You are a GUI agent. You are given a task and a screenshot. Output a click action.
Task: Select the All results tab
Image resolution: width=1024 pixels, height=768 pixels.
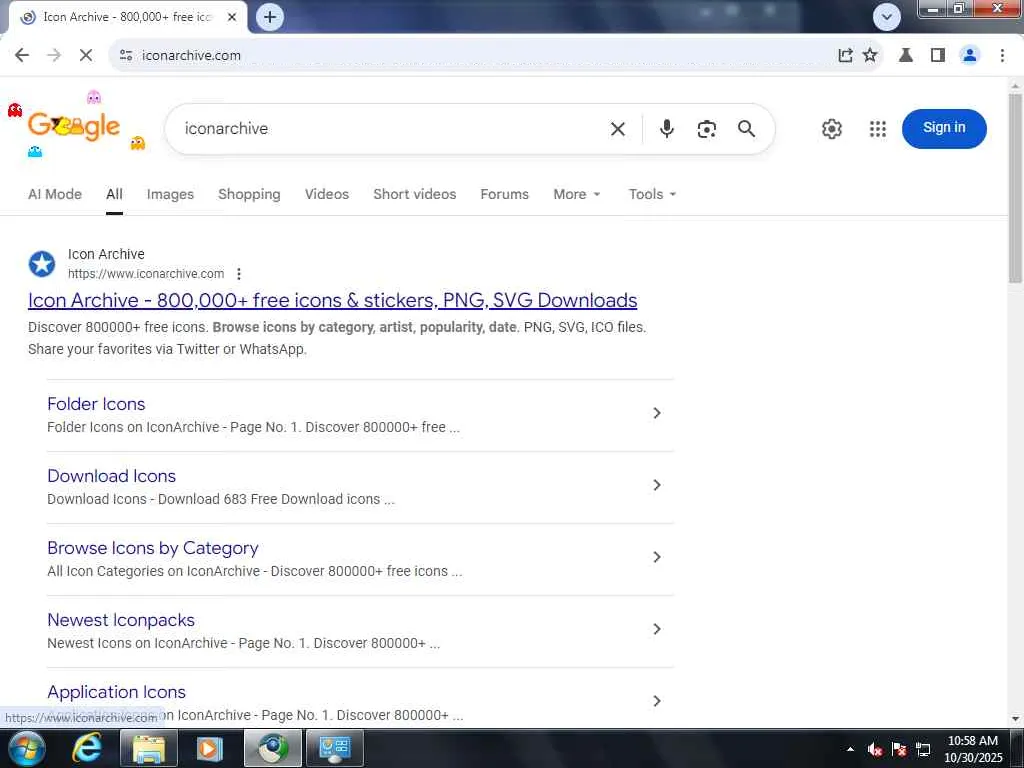click(114, 194)
